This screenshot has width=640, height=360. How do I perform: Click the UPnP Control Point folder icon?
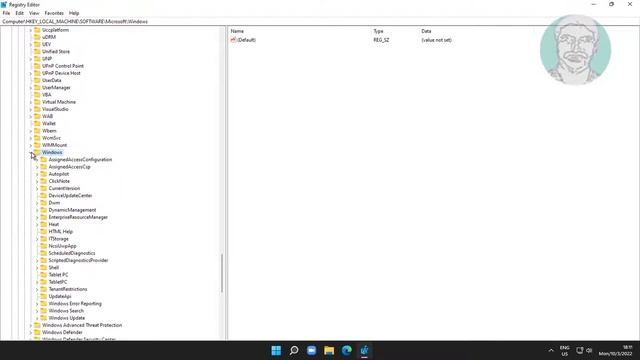tap(37, 66)
